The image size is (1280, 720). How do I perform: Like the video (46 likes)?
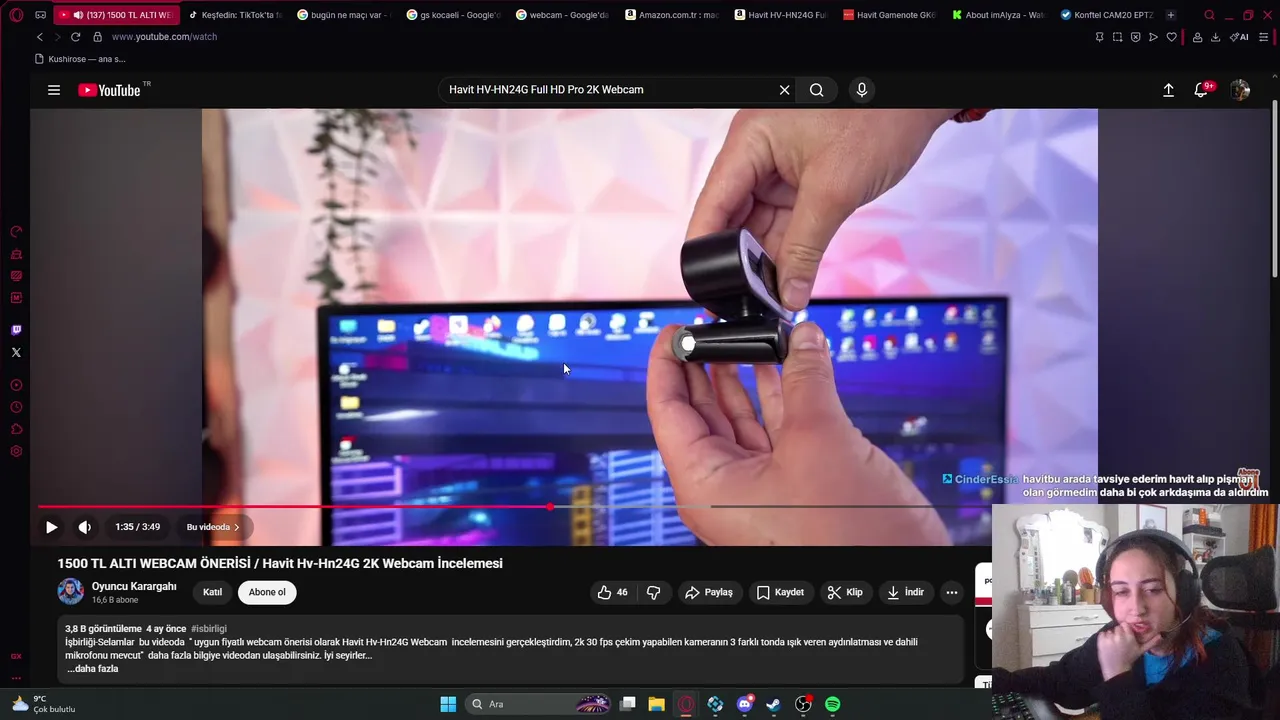pyautogui.click(x=612, y=592)
